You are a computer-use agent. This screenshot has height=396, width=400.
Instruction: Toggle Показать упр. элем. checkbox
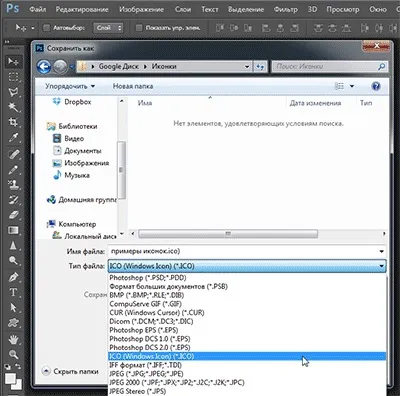click(x=139, y=28)
